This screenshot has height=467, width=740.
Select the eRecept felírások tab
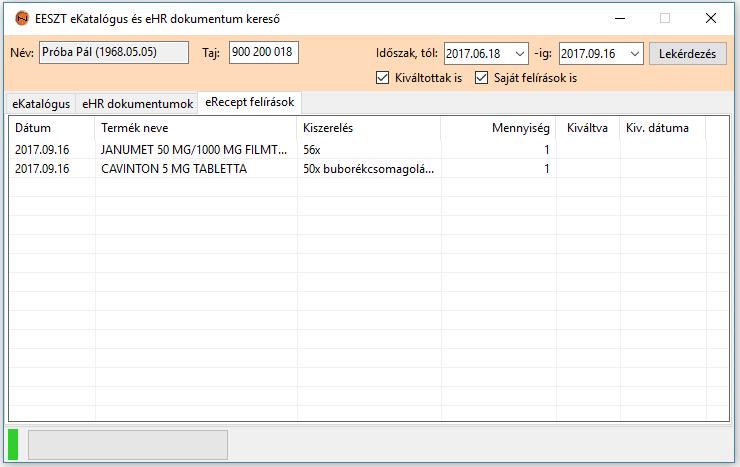250,102
